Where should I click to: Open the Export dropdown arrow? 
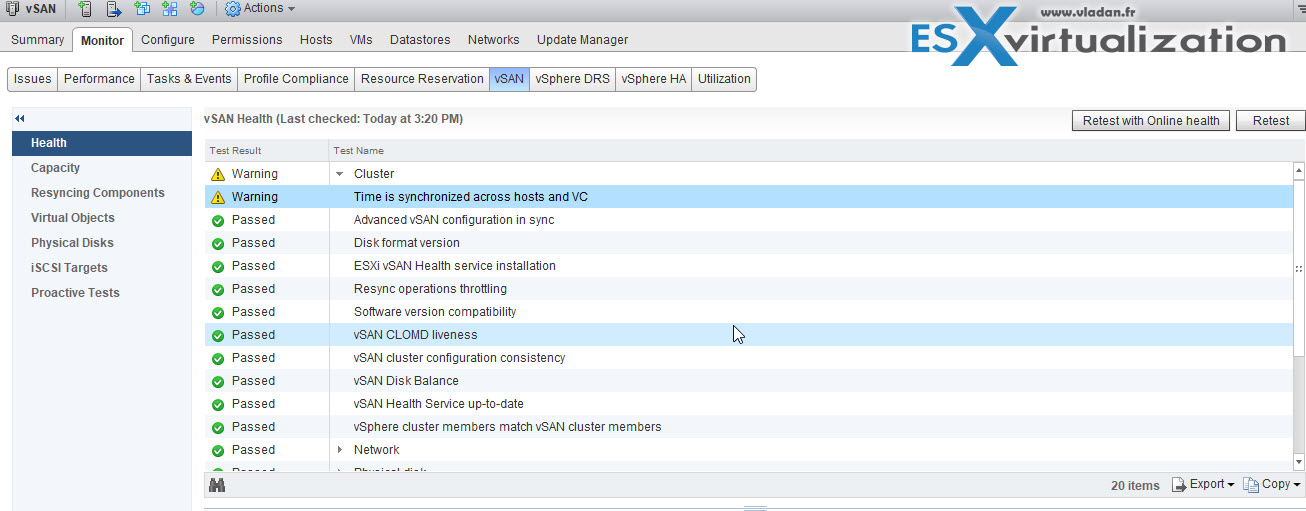tap(1230, 485)
